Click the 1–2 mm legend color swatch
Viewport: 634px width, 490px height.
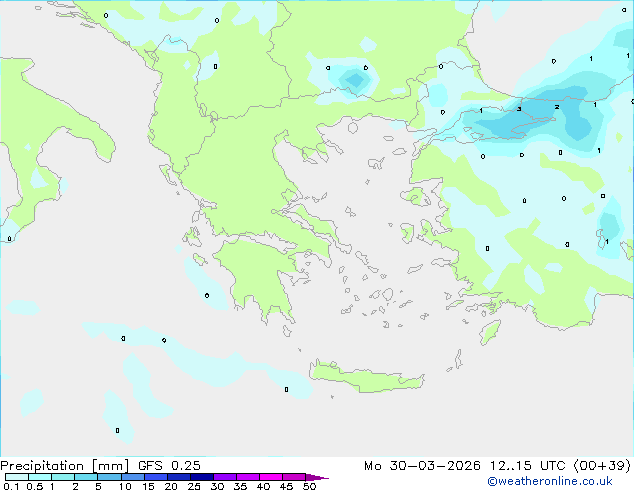pyautogui.click(x=63, y=477)
